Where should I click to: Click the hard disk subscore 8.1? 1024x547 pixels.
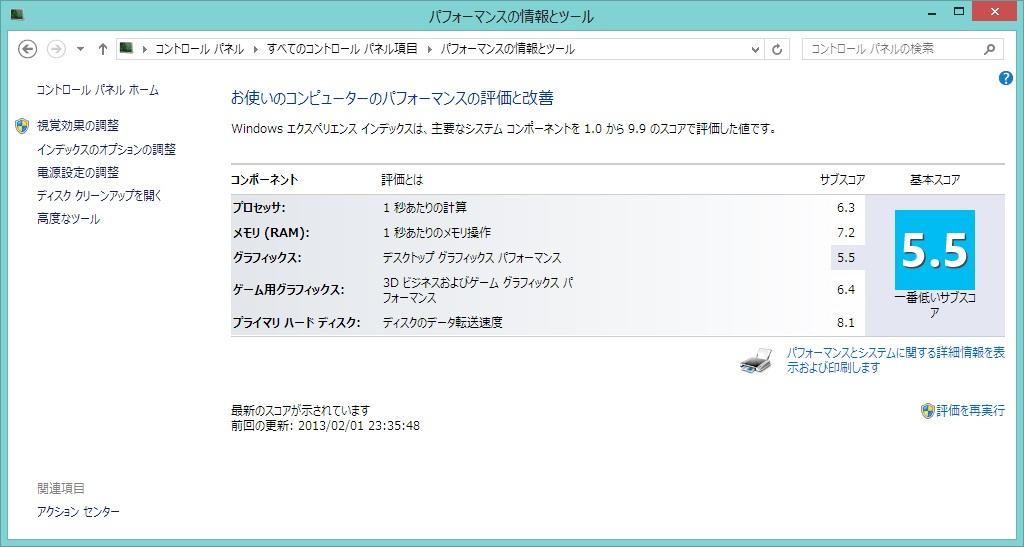(x=846, y=322)
